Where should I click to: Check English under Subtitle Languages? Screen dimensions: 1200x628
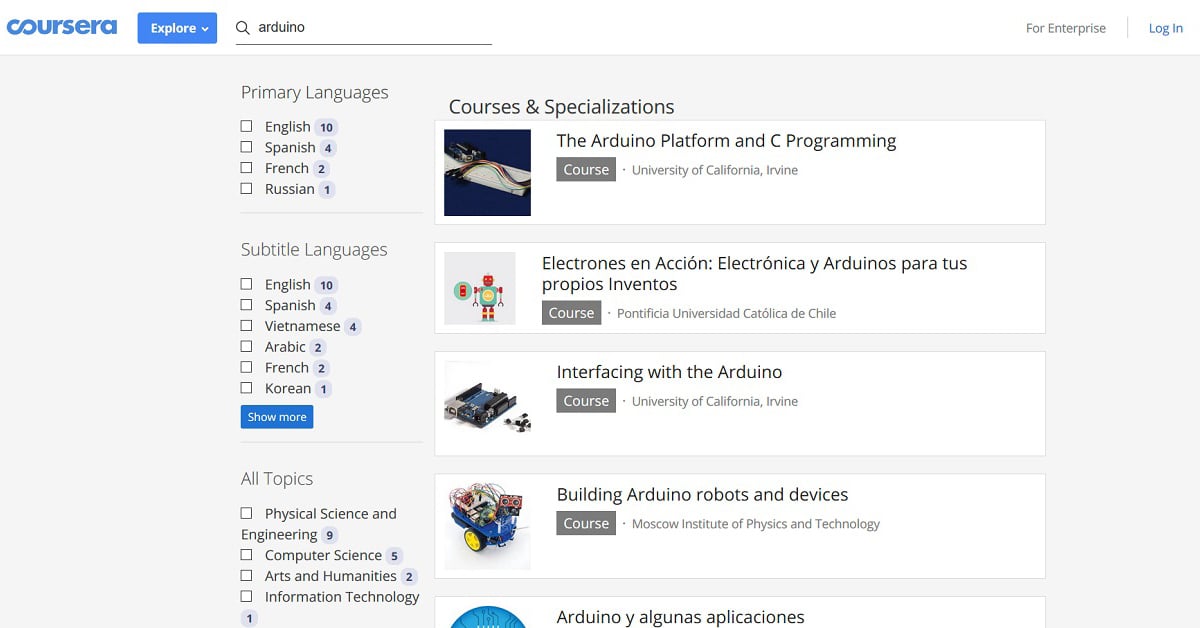click(246, 284)
